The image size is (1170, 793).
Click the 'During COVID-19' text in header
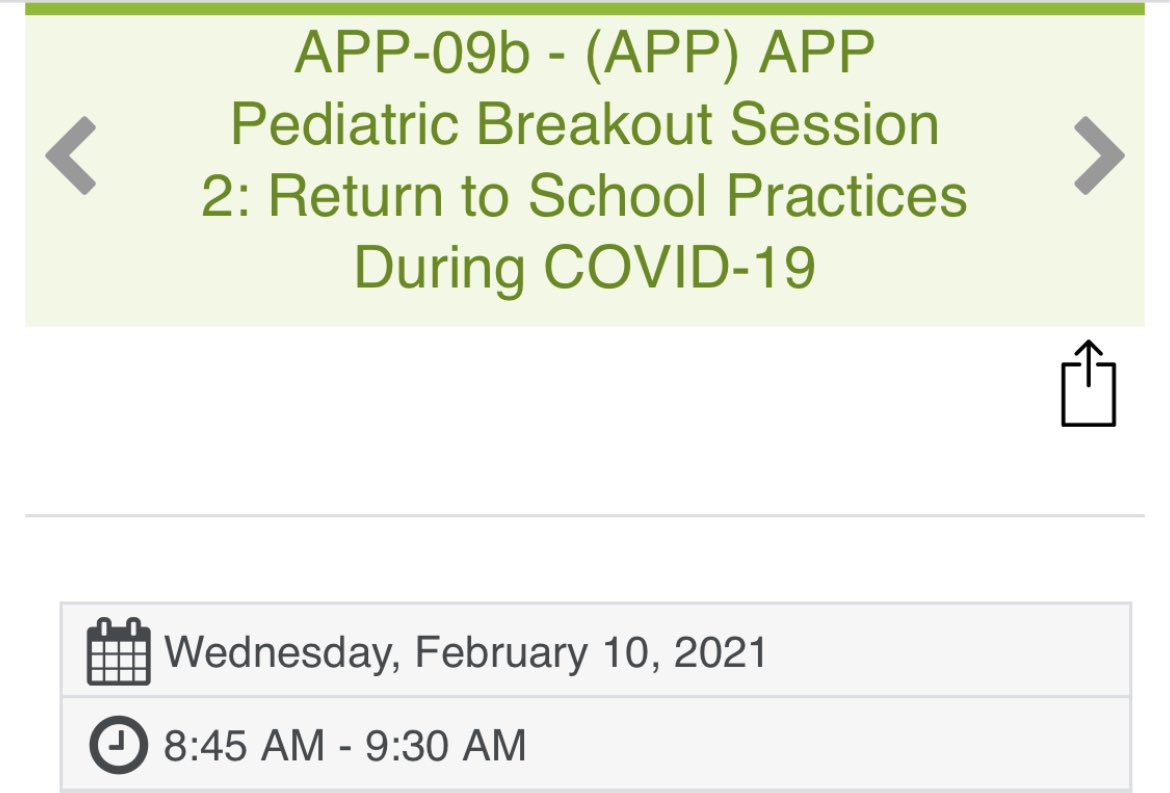584,269
